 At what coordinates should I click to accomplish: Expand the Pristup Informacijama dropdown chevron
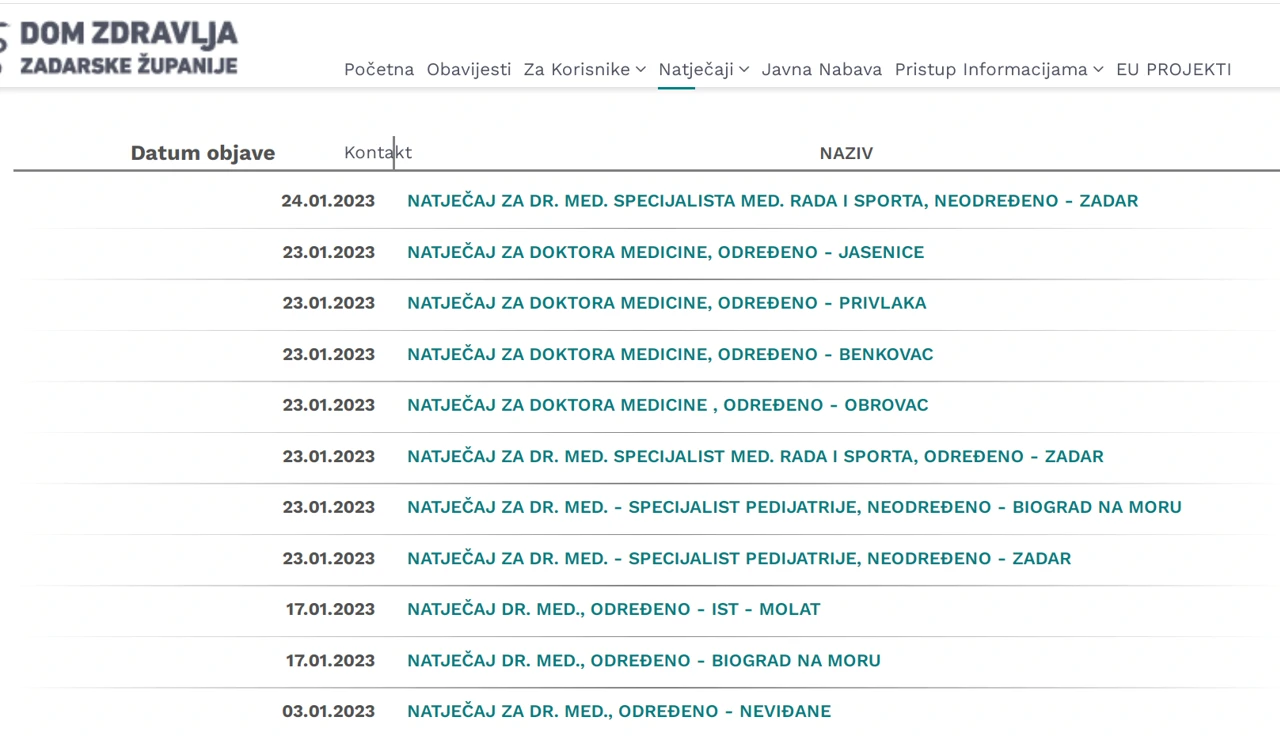[x=1098, y=70]
